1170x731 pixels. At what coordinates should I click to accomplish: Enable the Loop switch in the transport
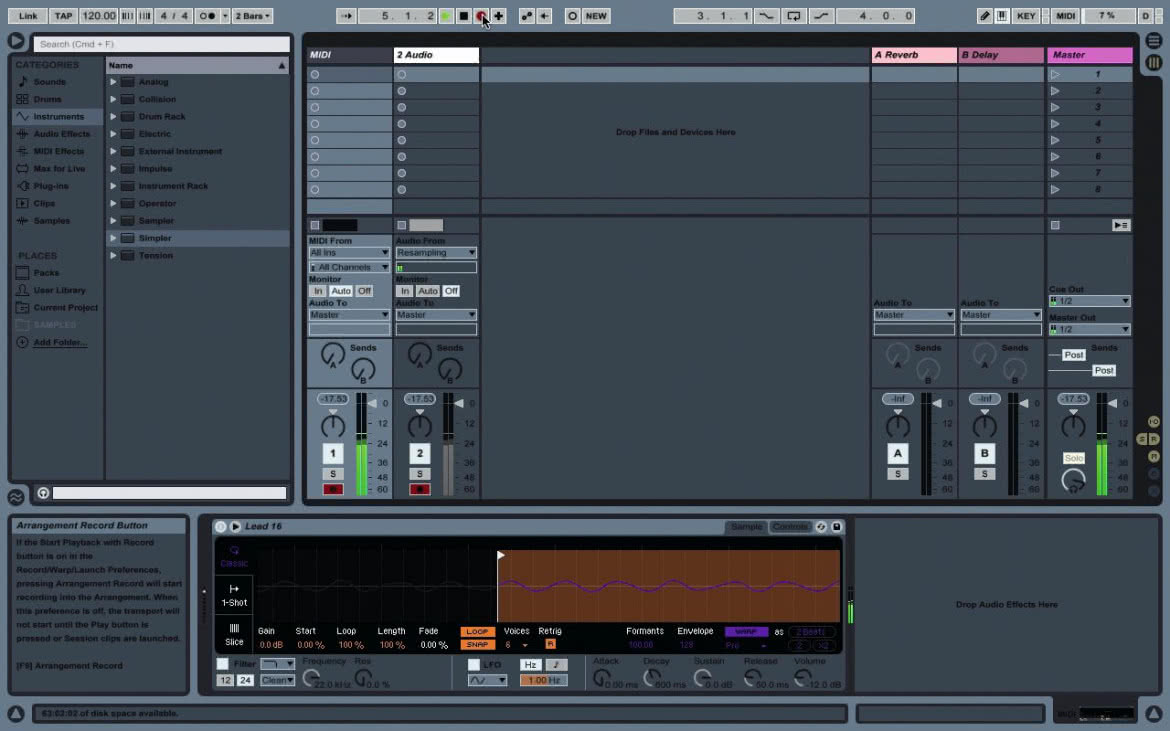pos(794,16)
